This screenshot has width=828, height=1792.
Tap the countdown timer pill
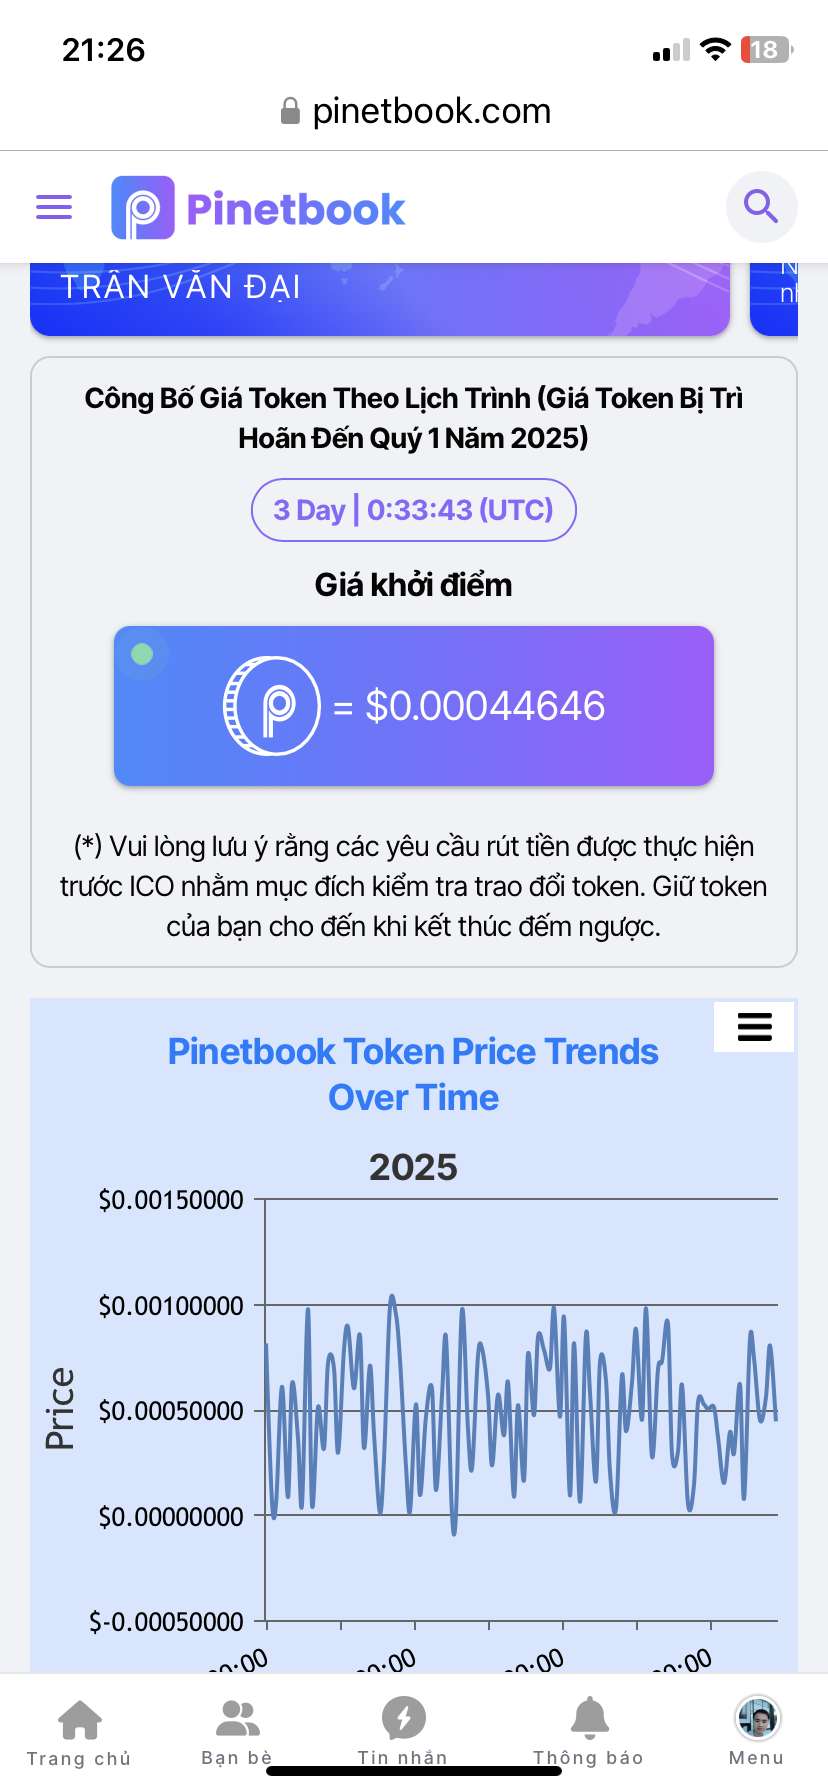(413, 510)
